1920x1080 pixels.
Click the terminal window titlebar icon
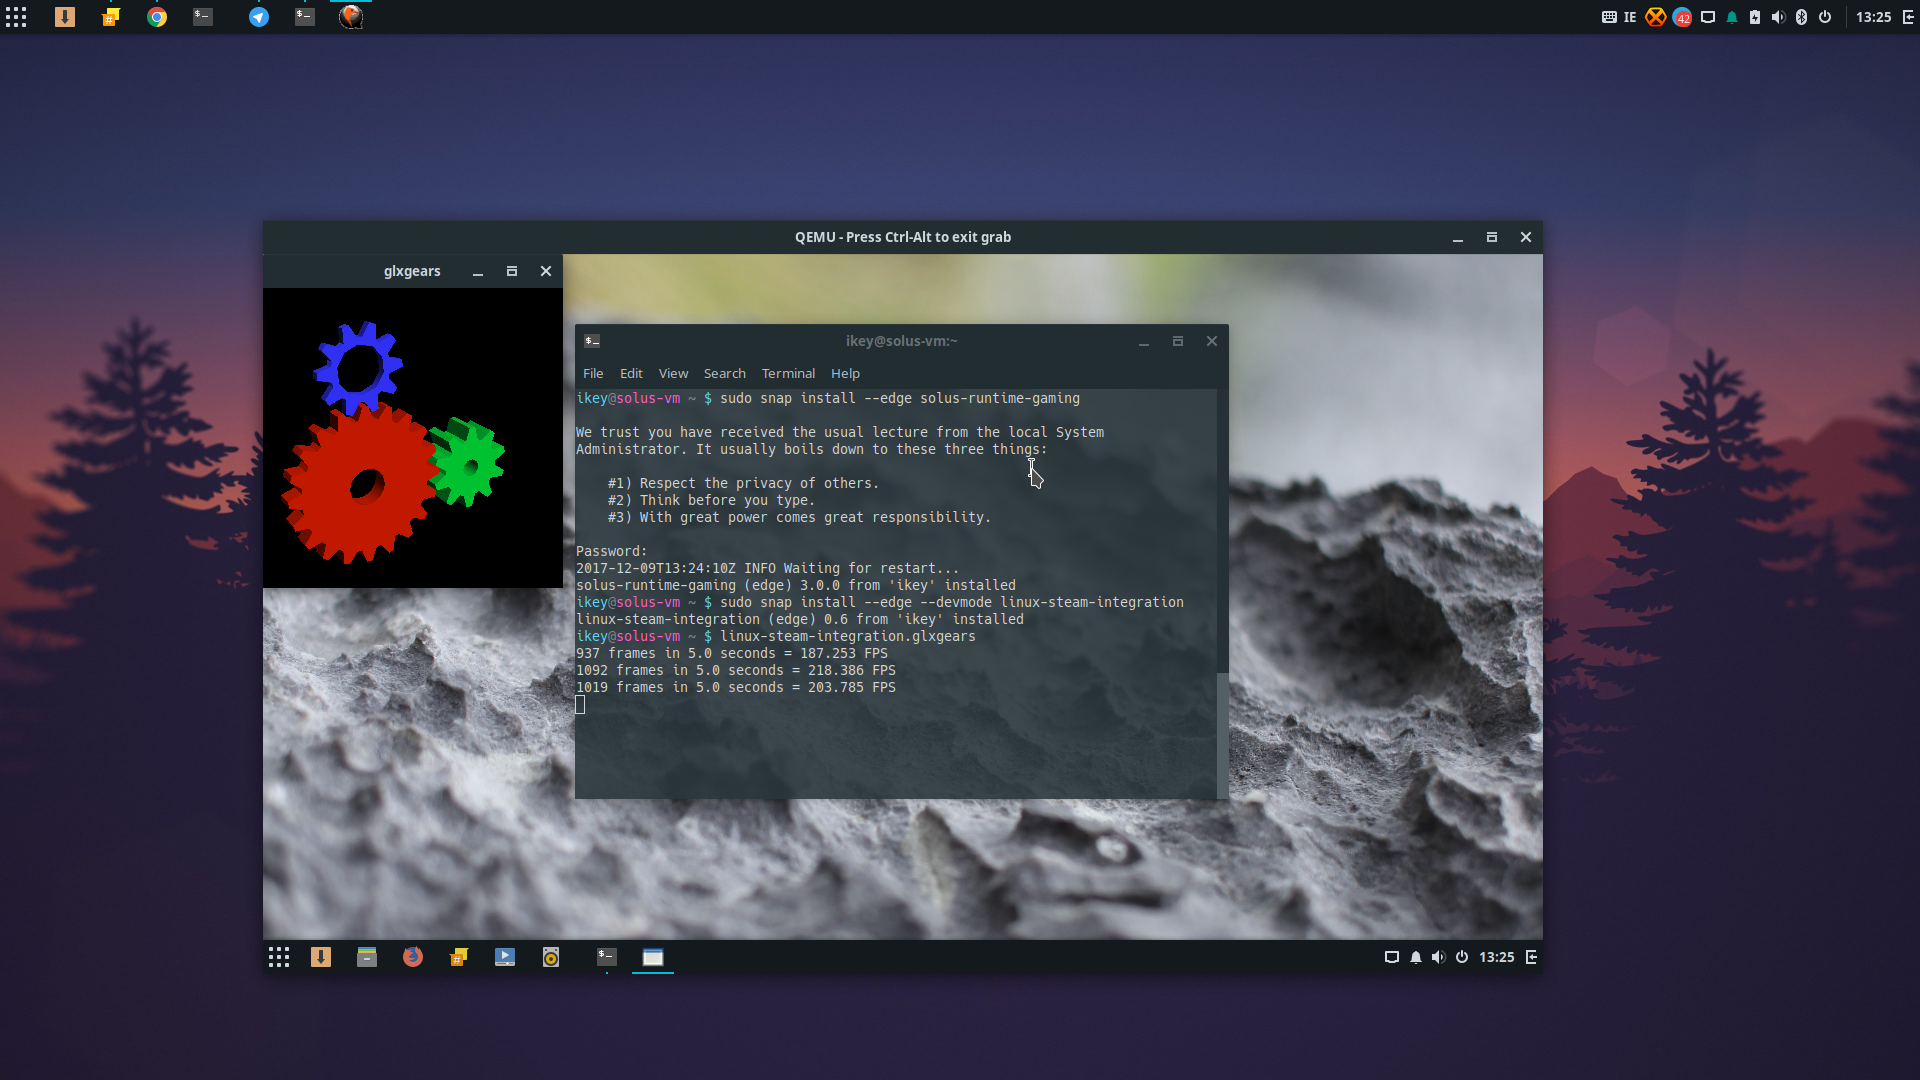(x=592, y=341)
